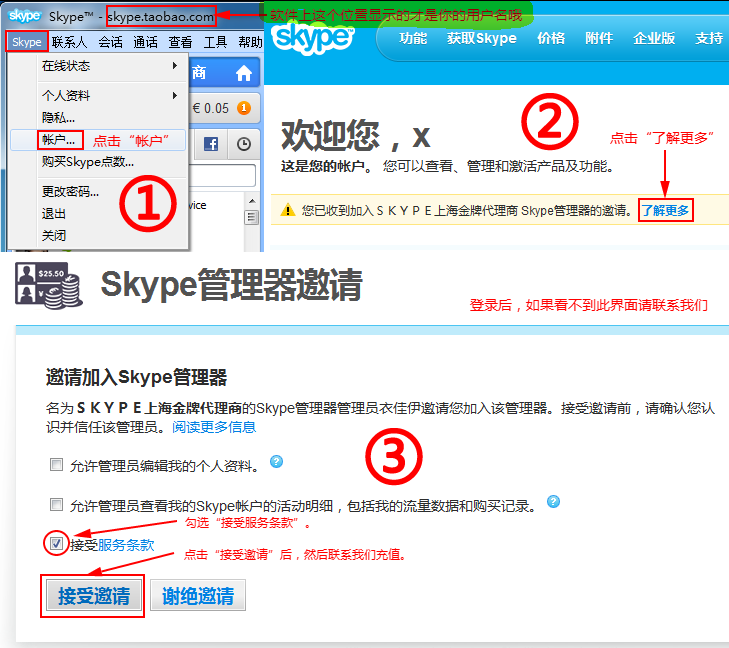This screenshot has width=729, height=648.
Task: Click help icon beside edit profile option
Action: tap(276, 462)
